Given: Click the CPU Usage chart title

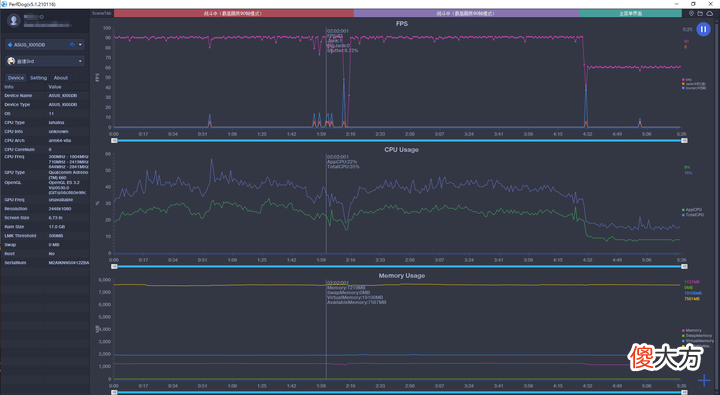Looking at the screenshot, I should tap(401, 149).
